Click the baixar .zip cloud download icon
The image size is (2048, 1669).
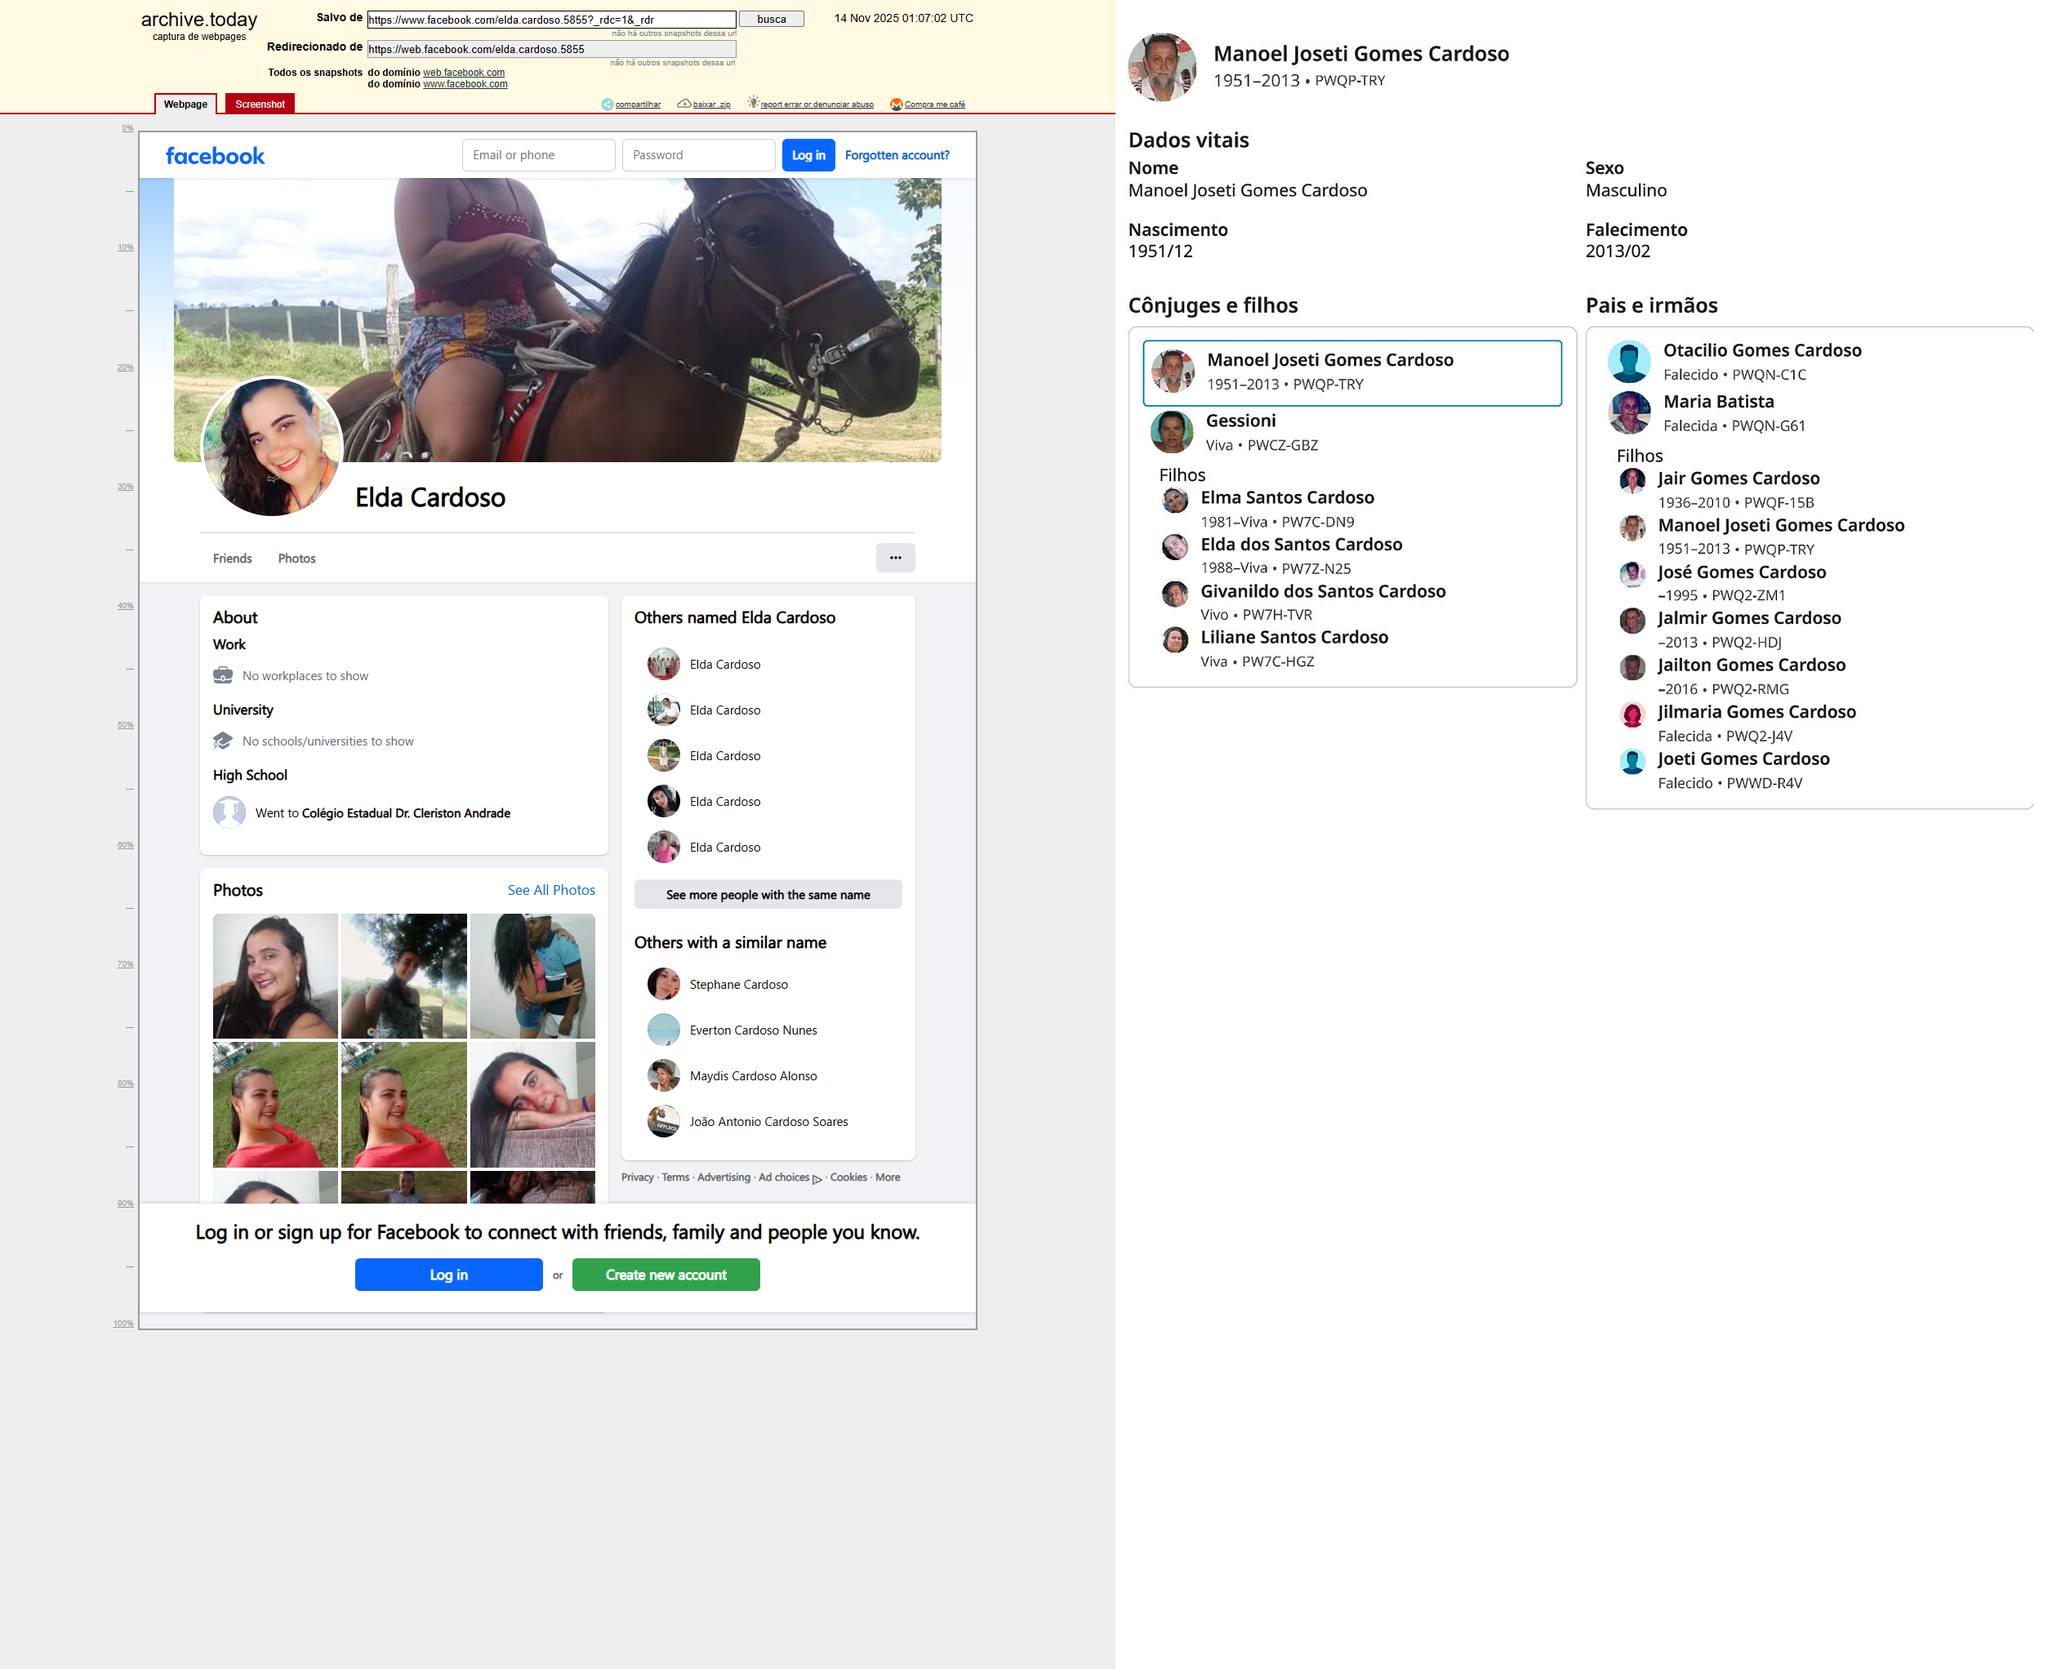point(684,104)
